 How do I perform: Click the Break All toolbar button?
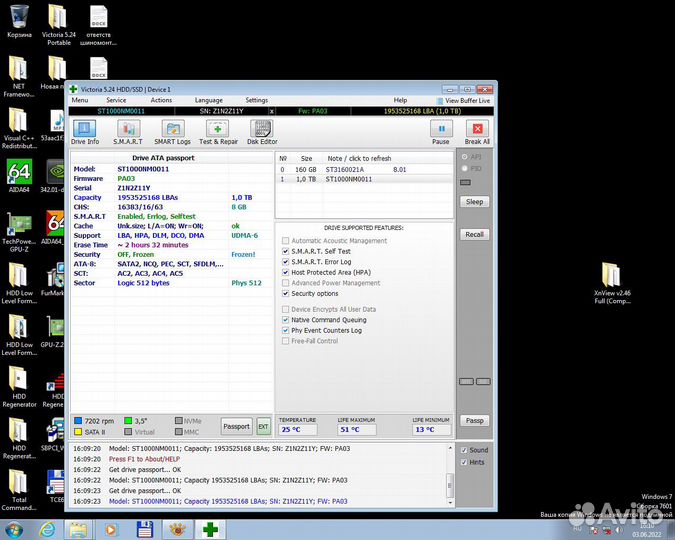[x=477, y=132]
